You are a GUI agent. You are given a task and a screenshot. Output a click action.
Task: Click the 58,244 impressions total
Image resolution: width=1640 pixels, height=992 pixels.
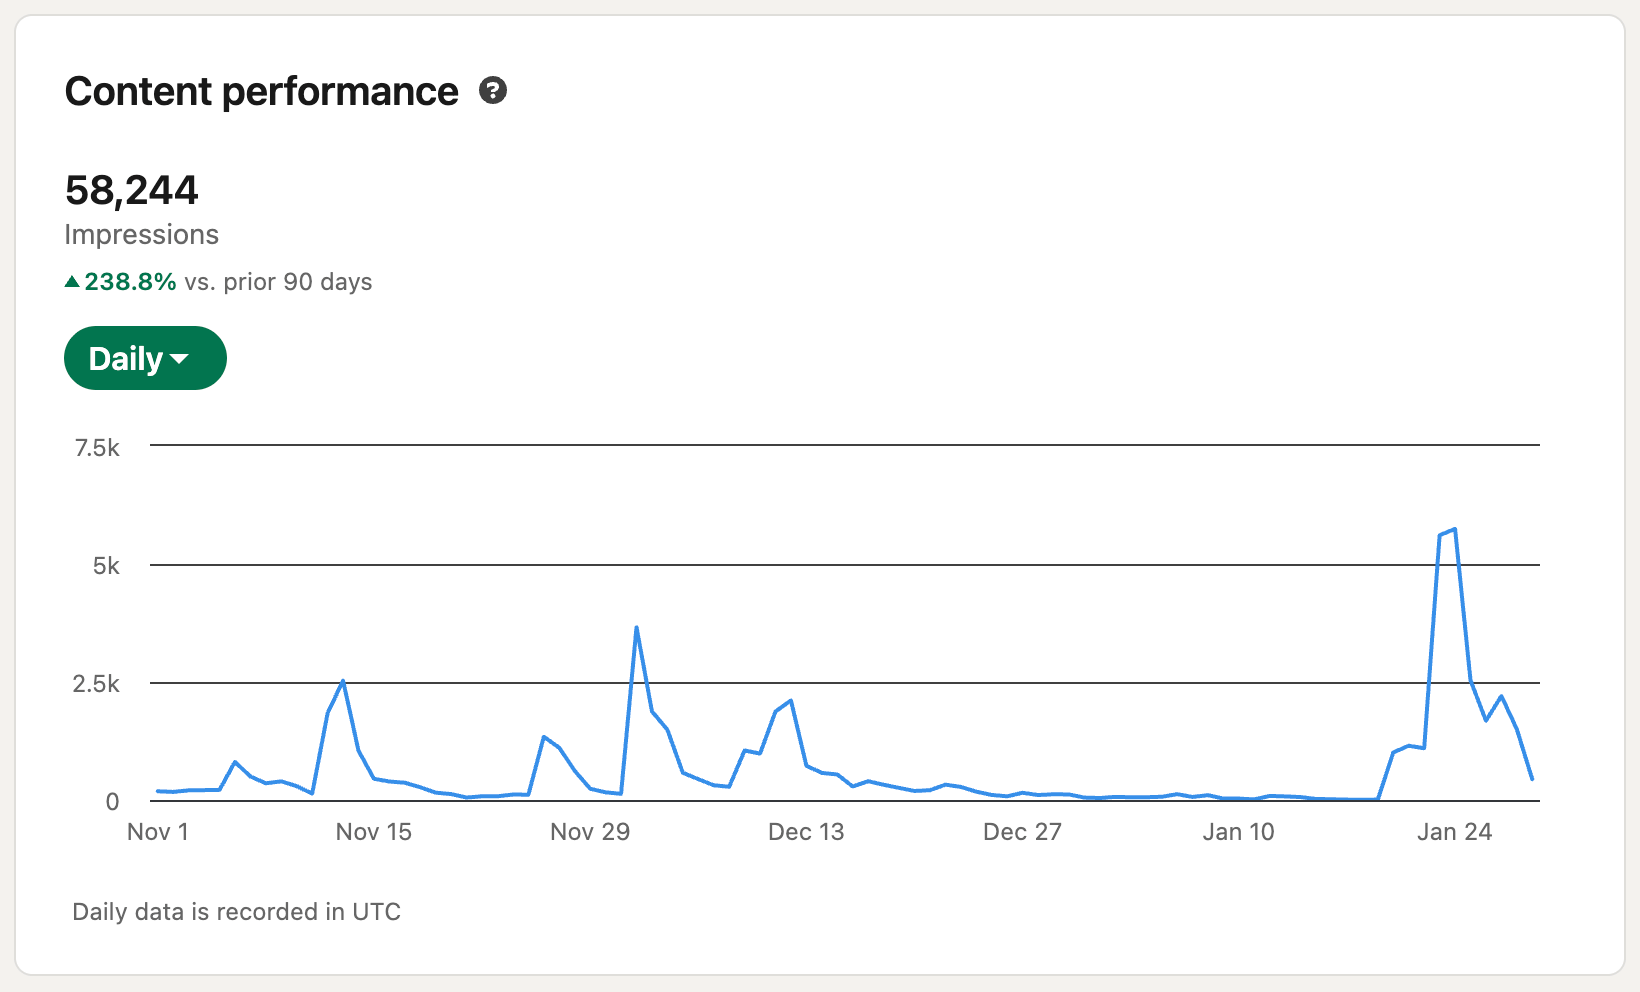point(132,190)
